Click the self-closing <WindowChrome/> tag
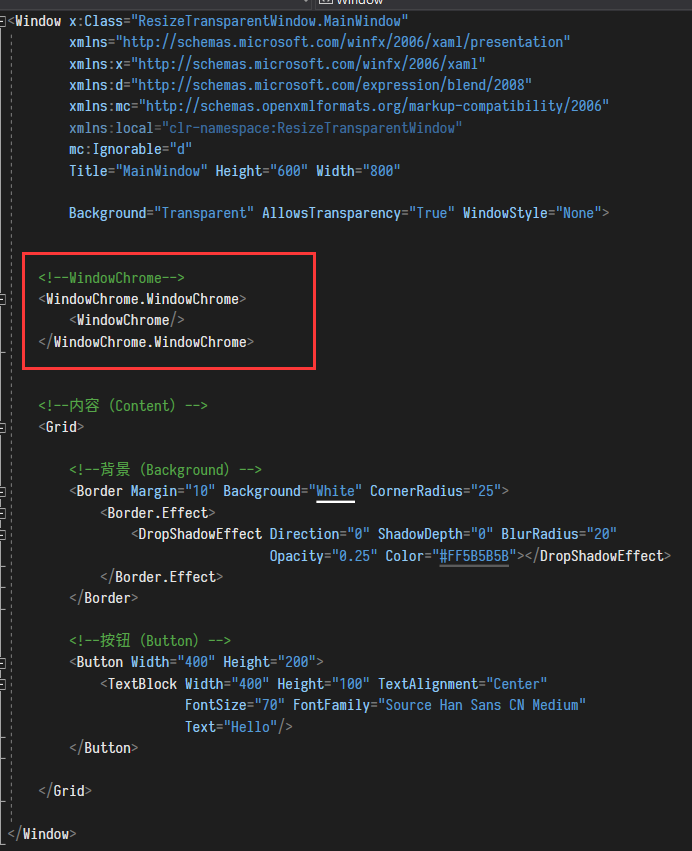Viewport: 692px width, 851px height. tap(127, 320)
